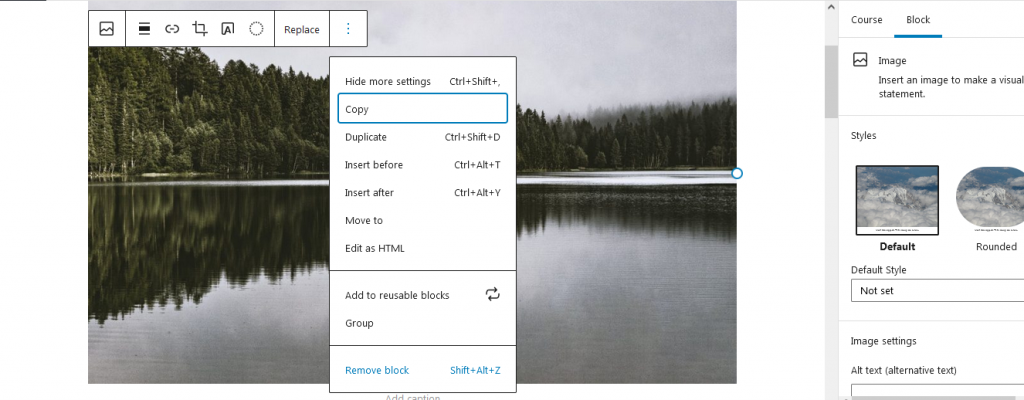Click the image block type icon
This screenshot has width=1024, height=400.
click(107, 29)
